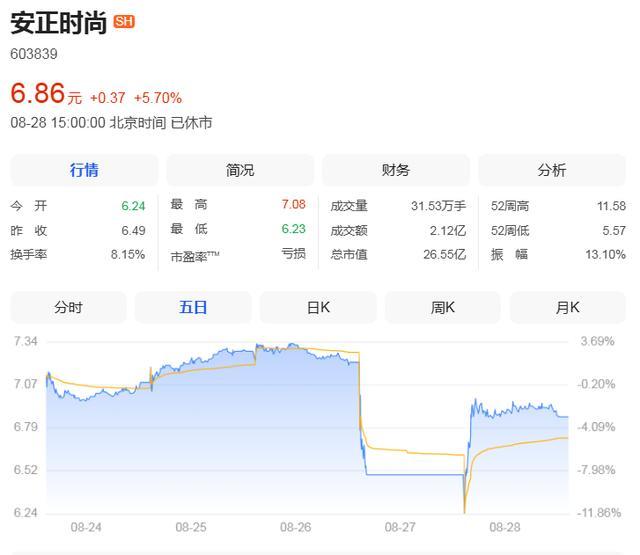
Task: Open the 简况 tab
Action: [240, 170]
